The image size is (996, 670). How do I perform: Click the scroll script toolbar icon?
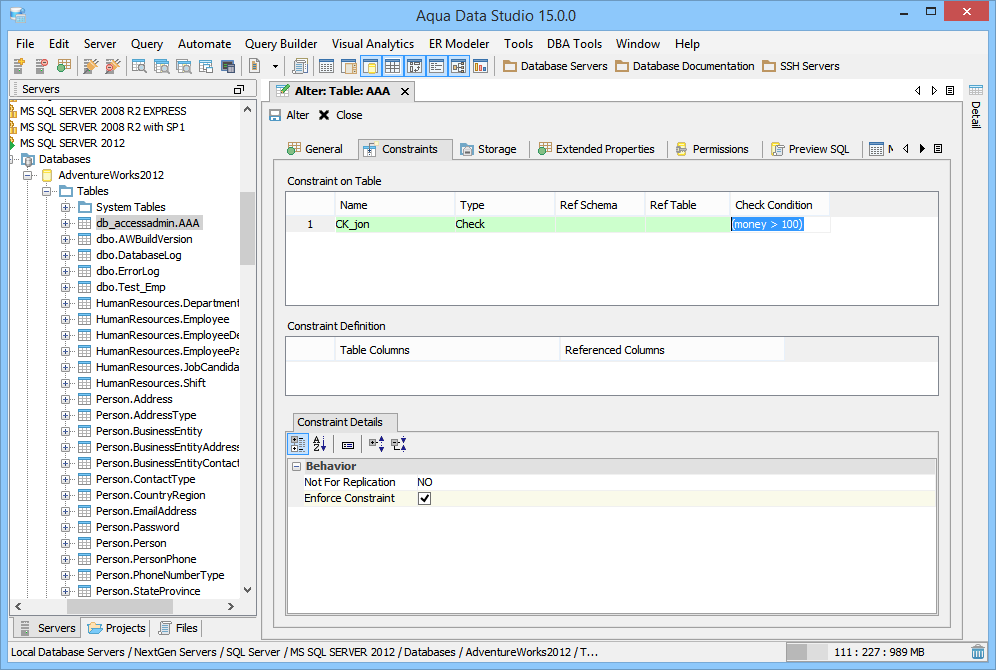click(x=300, y=66)
